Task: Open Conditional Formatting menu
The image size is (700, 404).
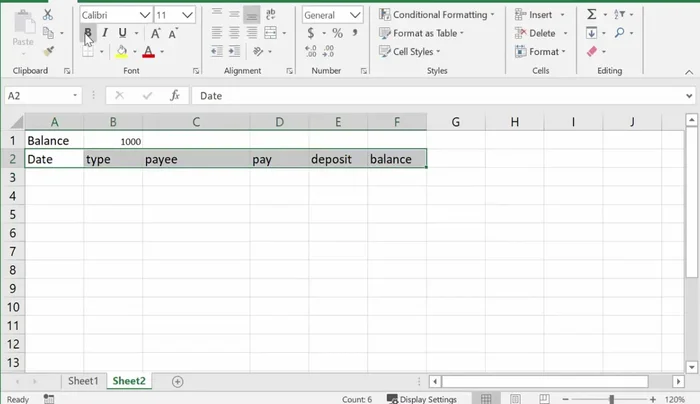Action: tap(437, 15)
